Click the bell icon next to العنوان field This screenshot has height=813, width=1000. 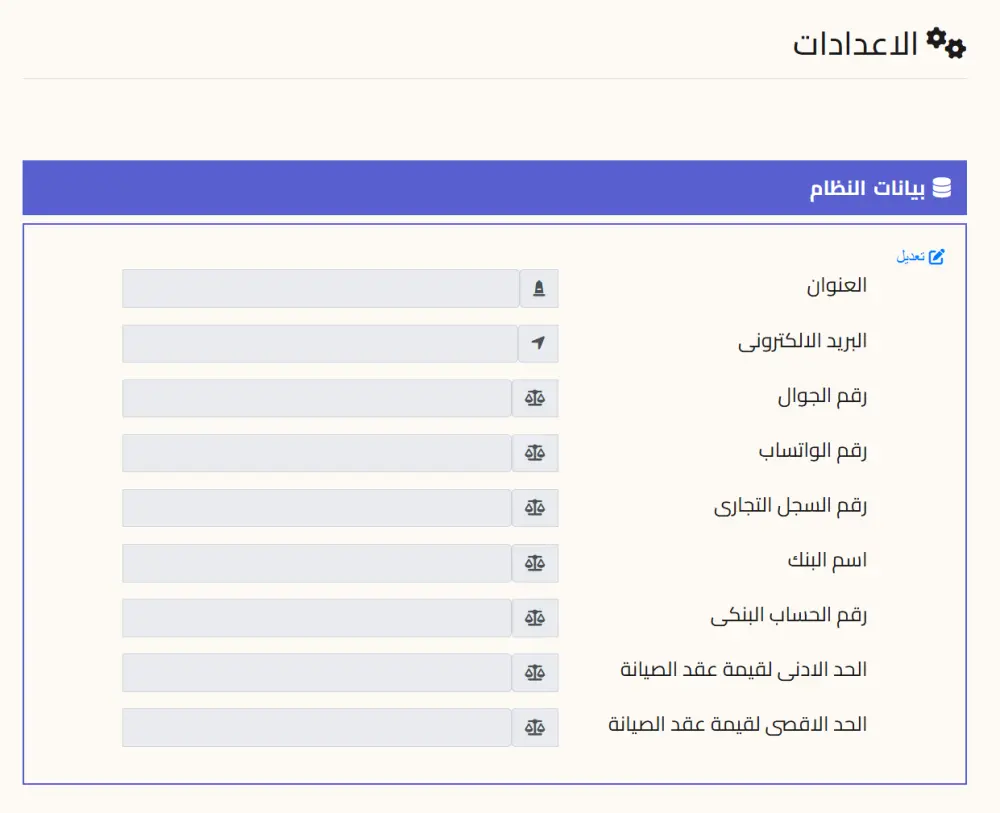(539, 288)
